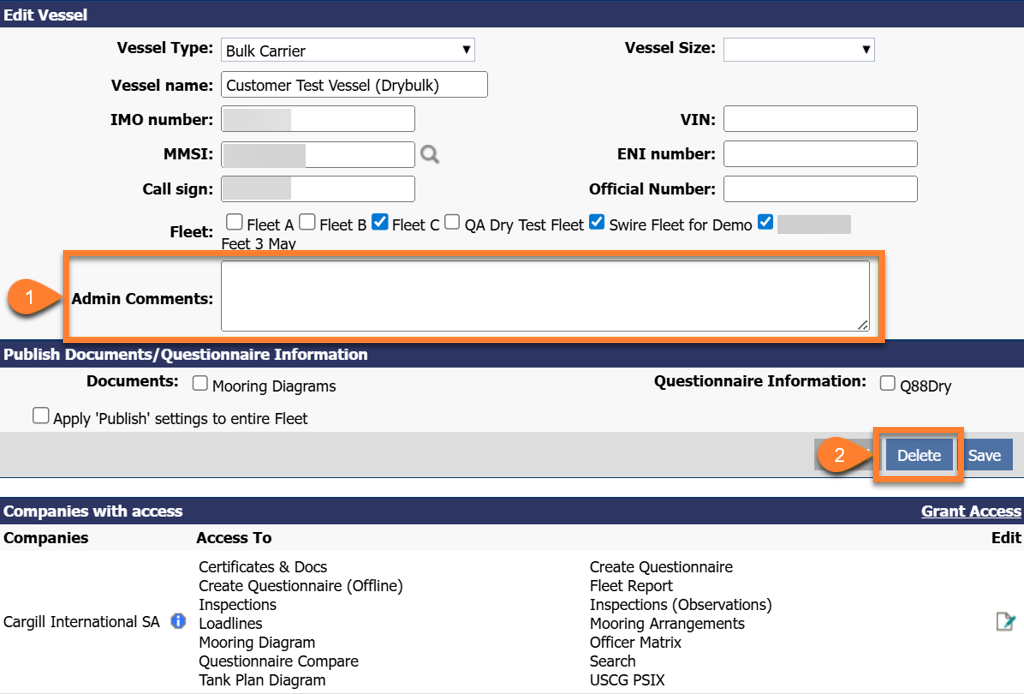Viewport: 1024px width, 694px height.
Task: Open the Grant Access link
Action: click(x=970, y=511)
